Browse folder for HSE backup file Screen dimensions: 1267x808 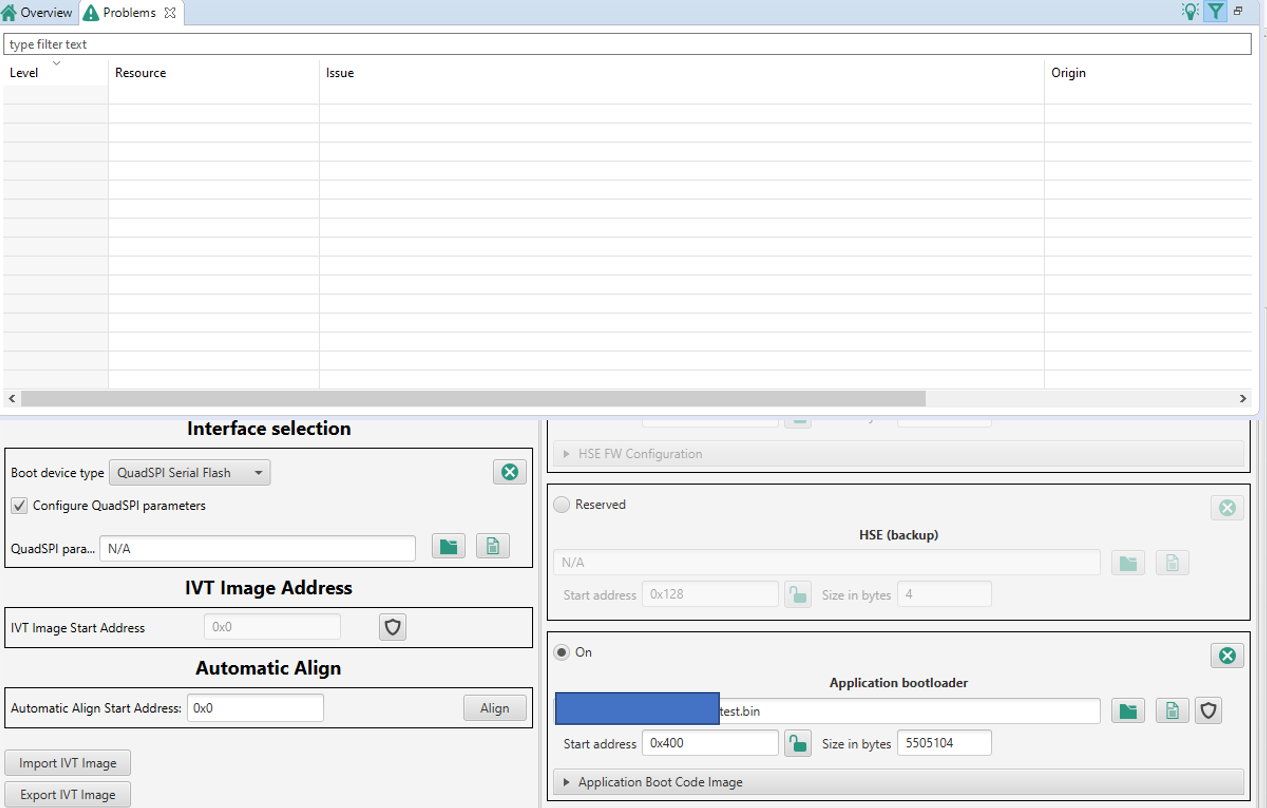1128,563
